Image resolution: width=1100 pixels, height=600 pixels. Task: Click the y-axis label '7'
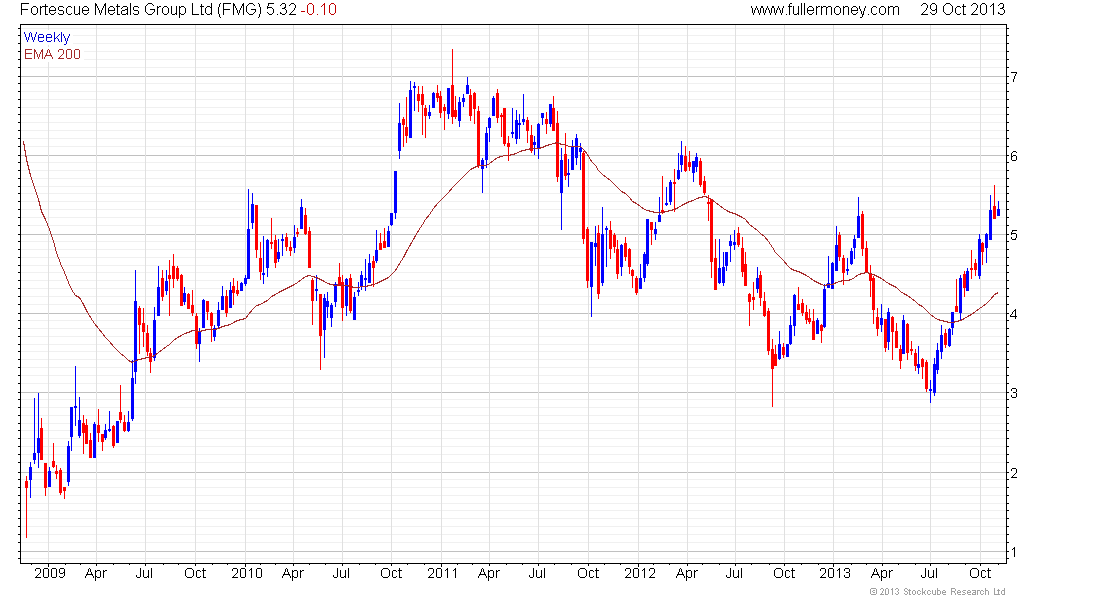pyautogui.click(x=1014, y=77)
